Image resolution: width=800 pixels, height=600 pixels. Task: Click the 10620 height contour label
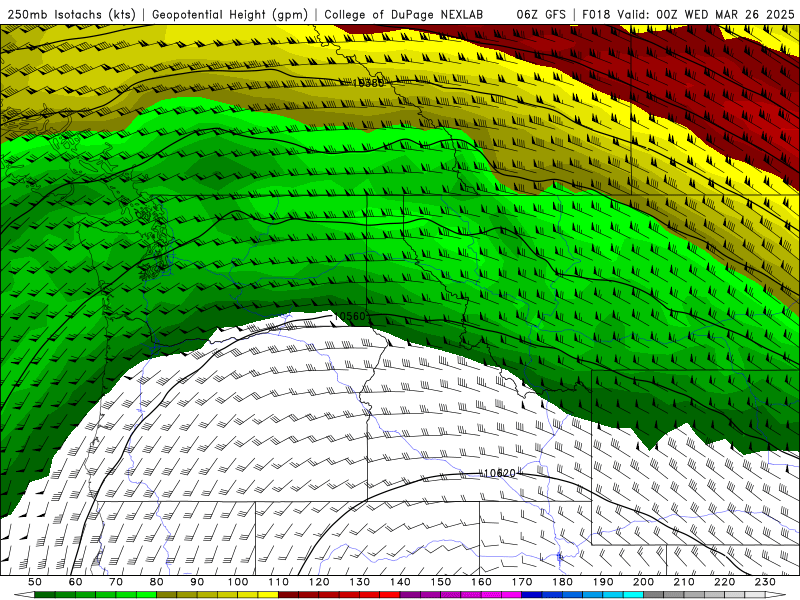pyautogui.click(x=499, y=473)
